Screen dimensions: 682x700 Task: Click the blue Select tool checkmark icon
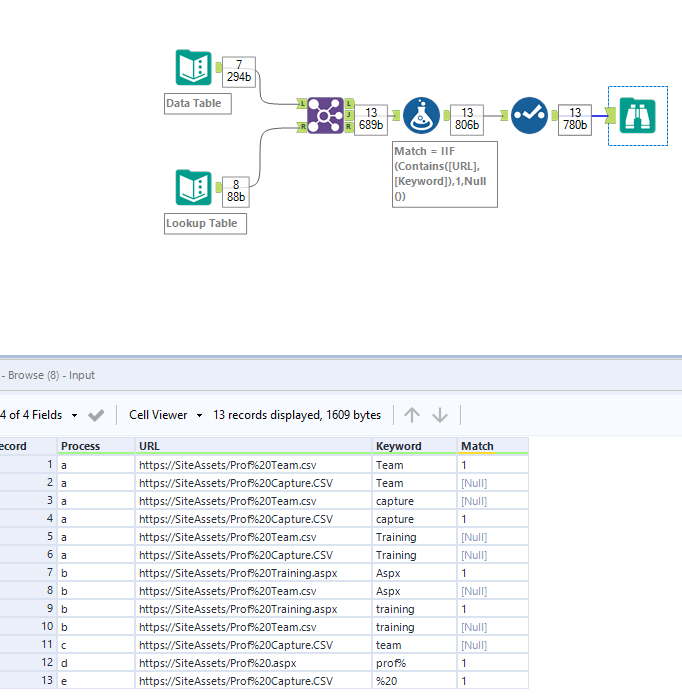(528, 116)
